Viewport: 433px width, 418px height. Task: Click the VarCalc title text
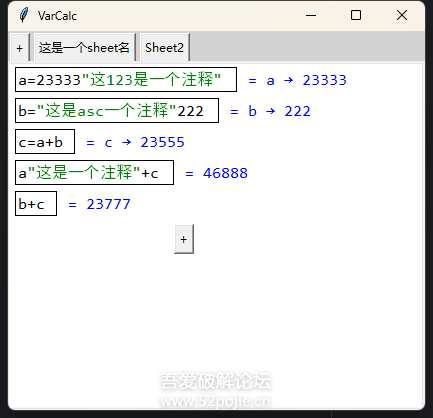pos(57,16)
